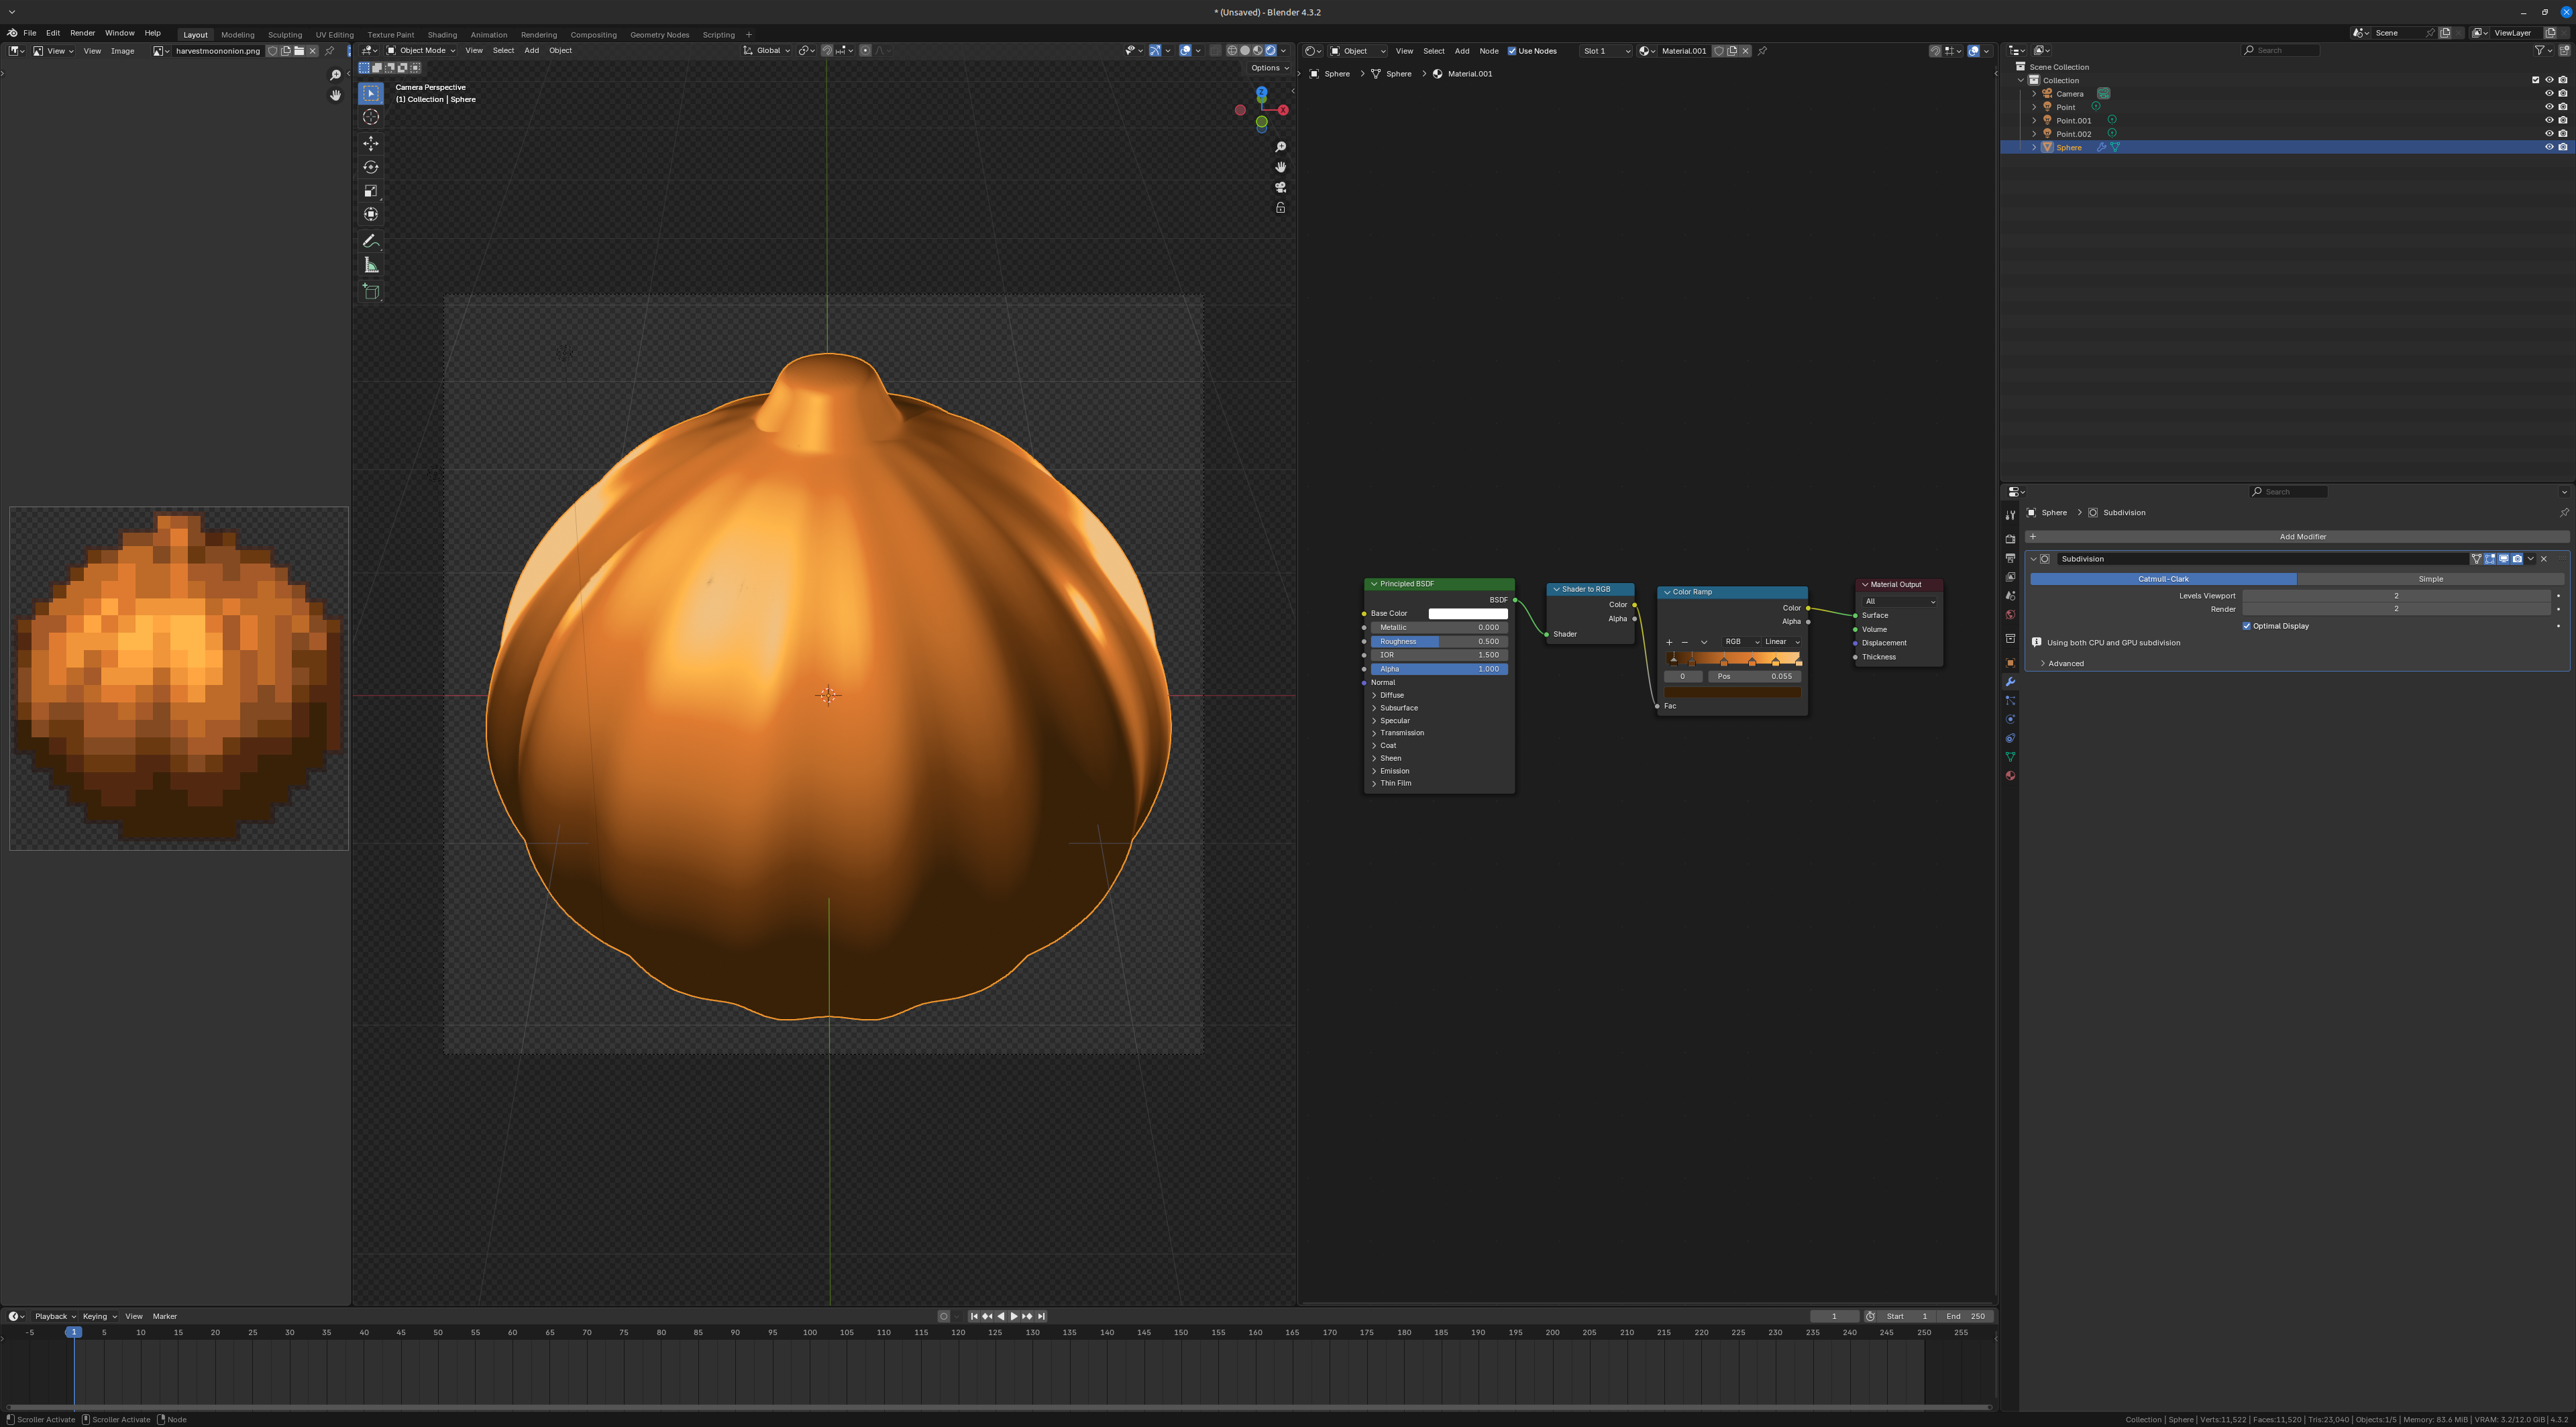Open the viewport Options dropdown
Viewport: 2576px width, 1427px height.
point(1269,68)
